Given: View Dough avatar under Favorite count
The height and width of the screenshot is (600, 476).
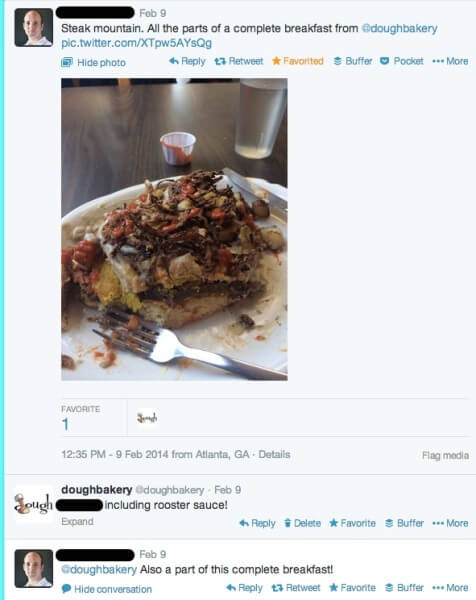Looking at the screenshot, I should pos(147,418).
